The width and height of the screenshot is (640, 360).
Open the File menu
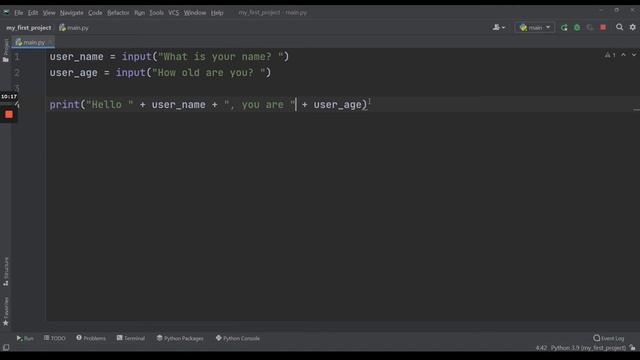19,13
